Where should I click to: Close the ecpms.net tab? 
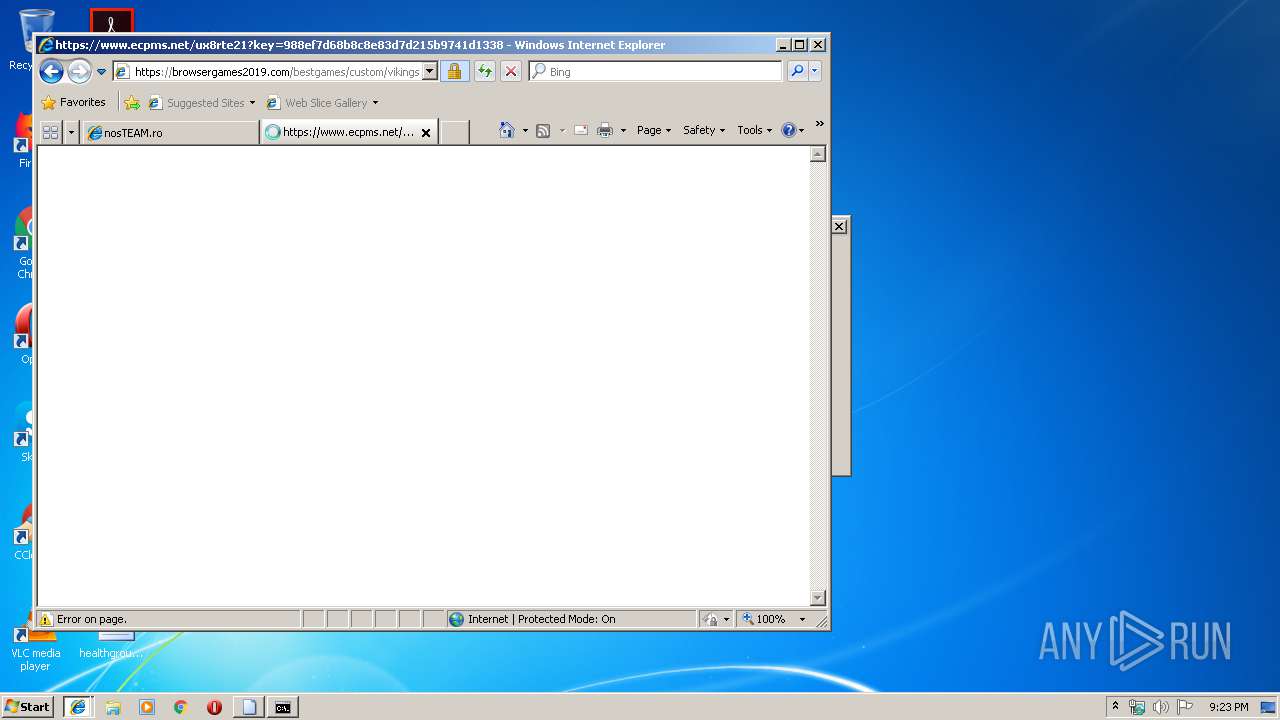tap(426, 132)
